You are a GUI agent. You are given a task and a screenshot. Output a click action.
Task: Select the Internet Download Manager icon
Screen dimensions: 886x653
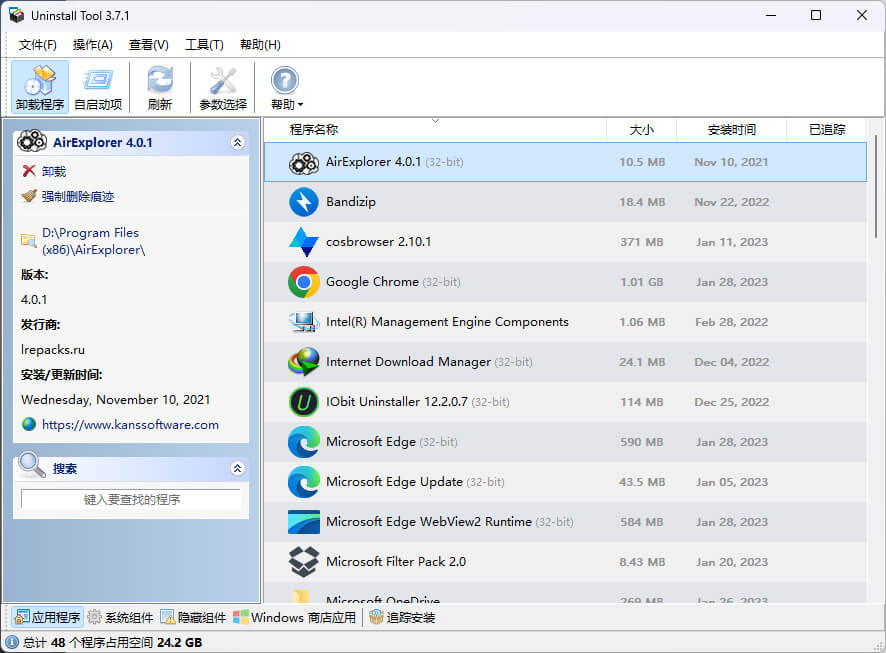click(302, 362)
